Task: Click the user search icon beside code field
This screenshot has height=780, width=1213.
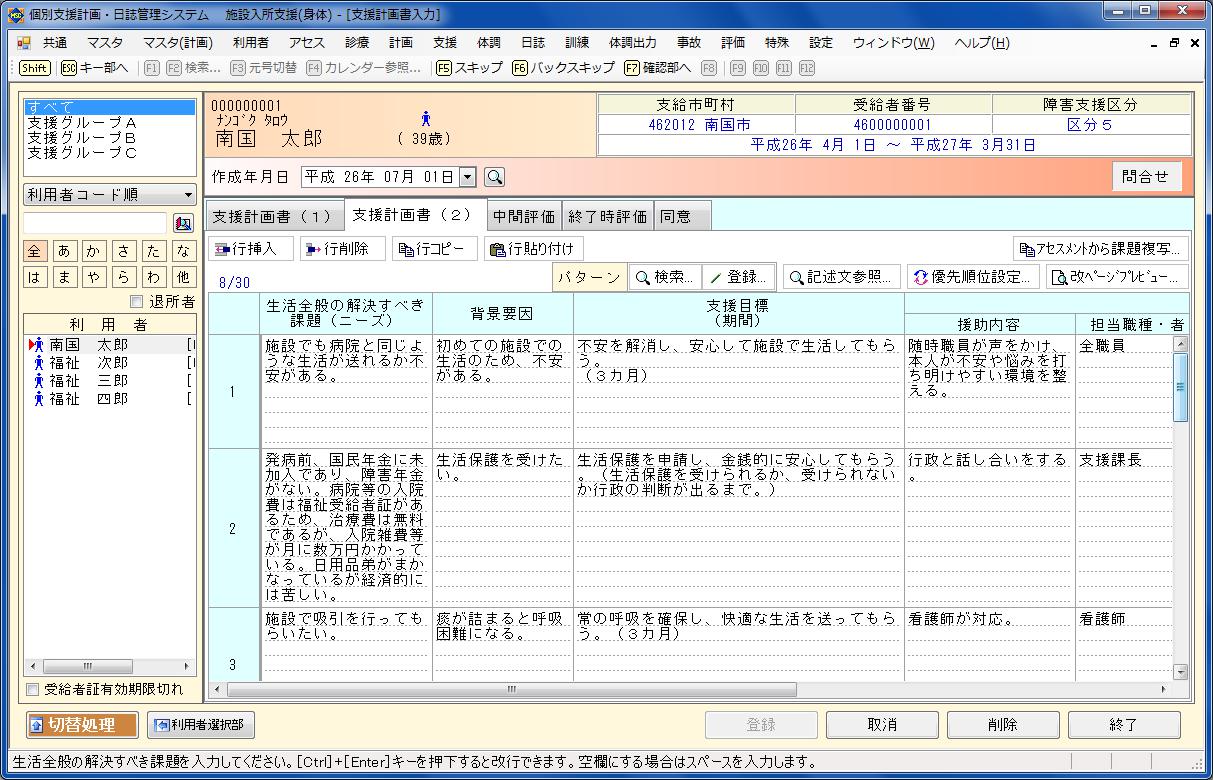Action: point(182,223)
